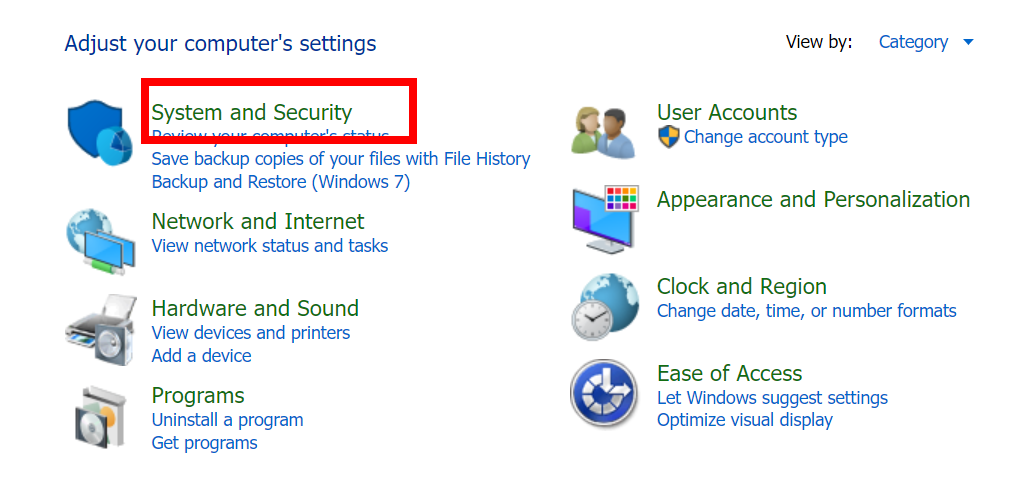Screen dimensions: 1035x497
Task: View network status and tasks
Action: point(269,246)
